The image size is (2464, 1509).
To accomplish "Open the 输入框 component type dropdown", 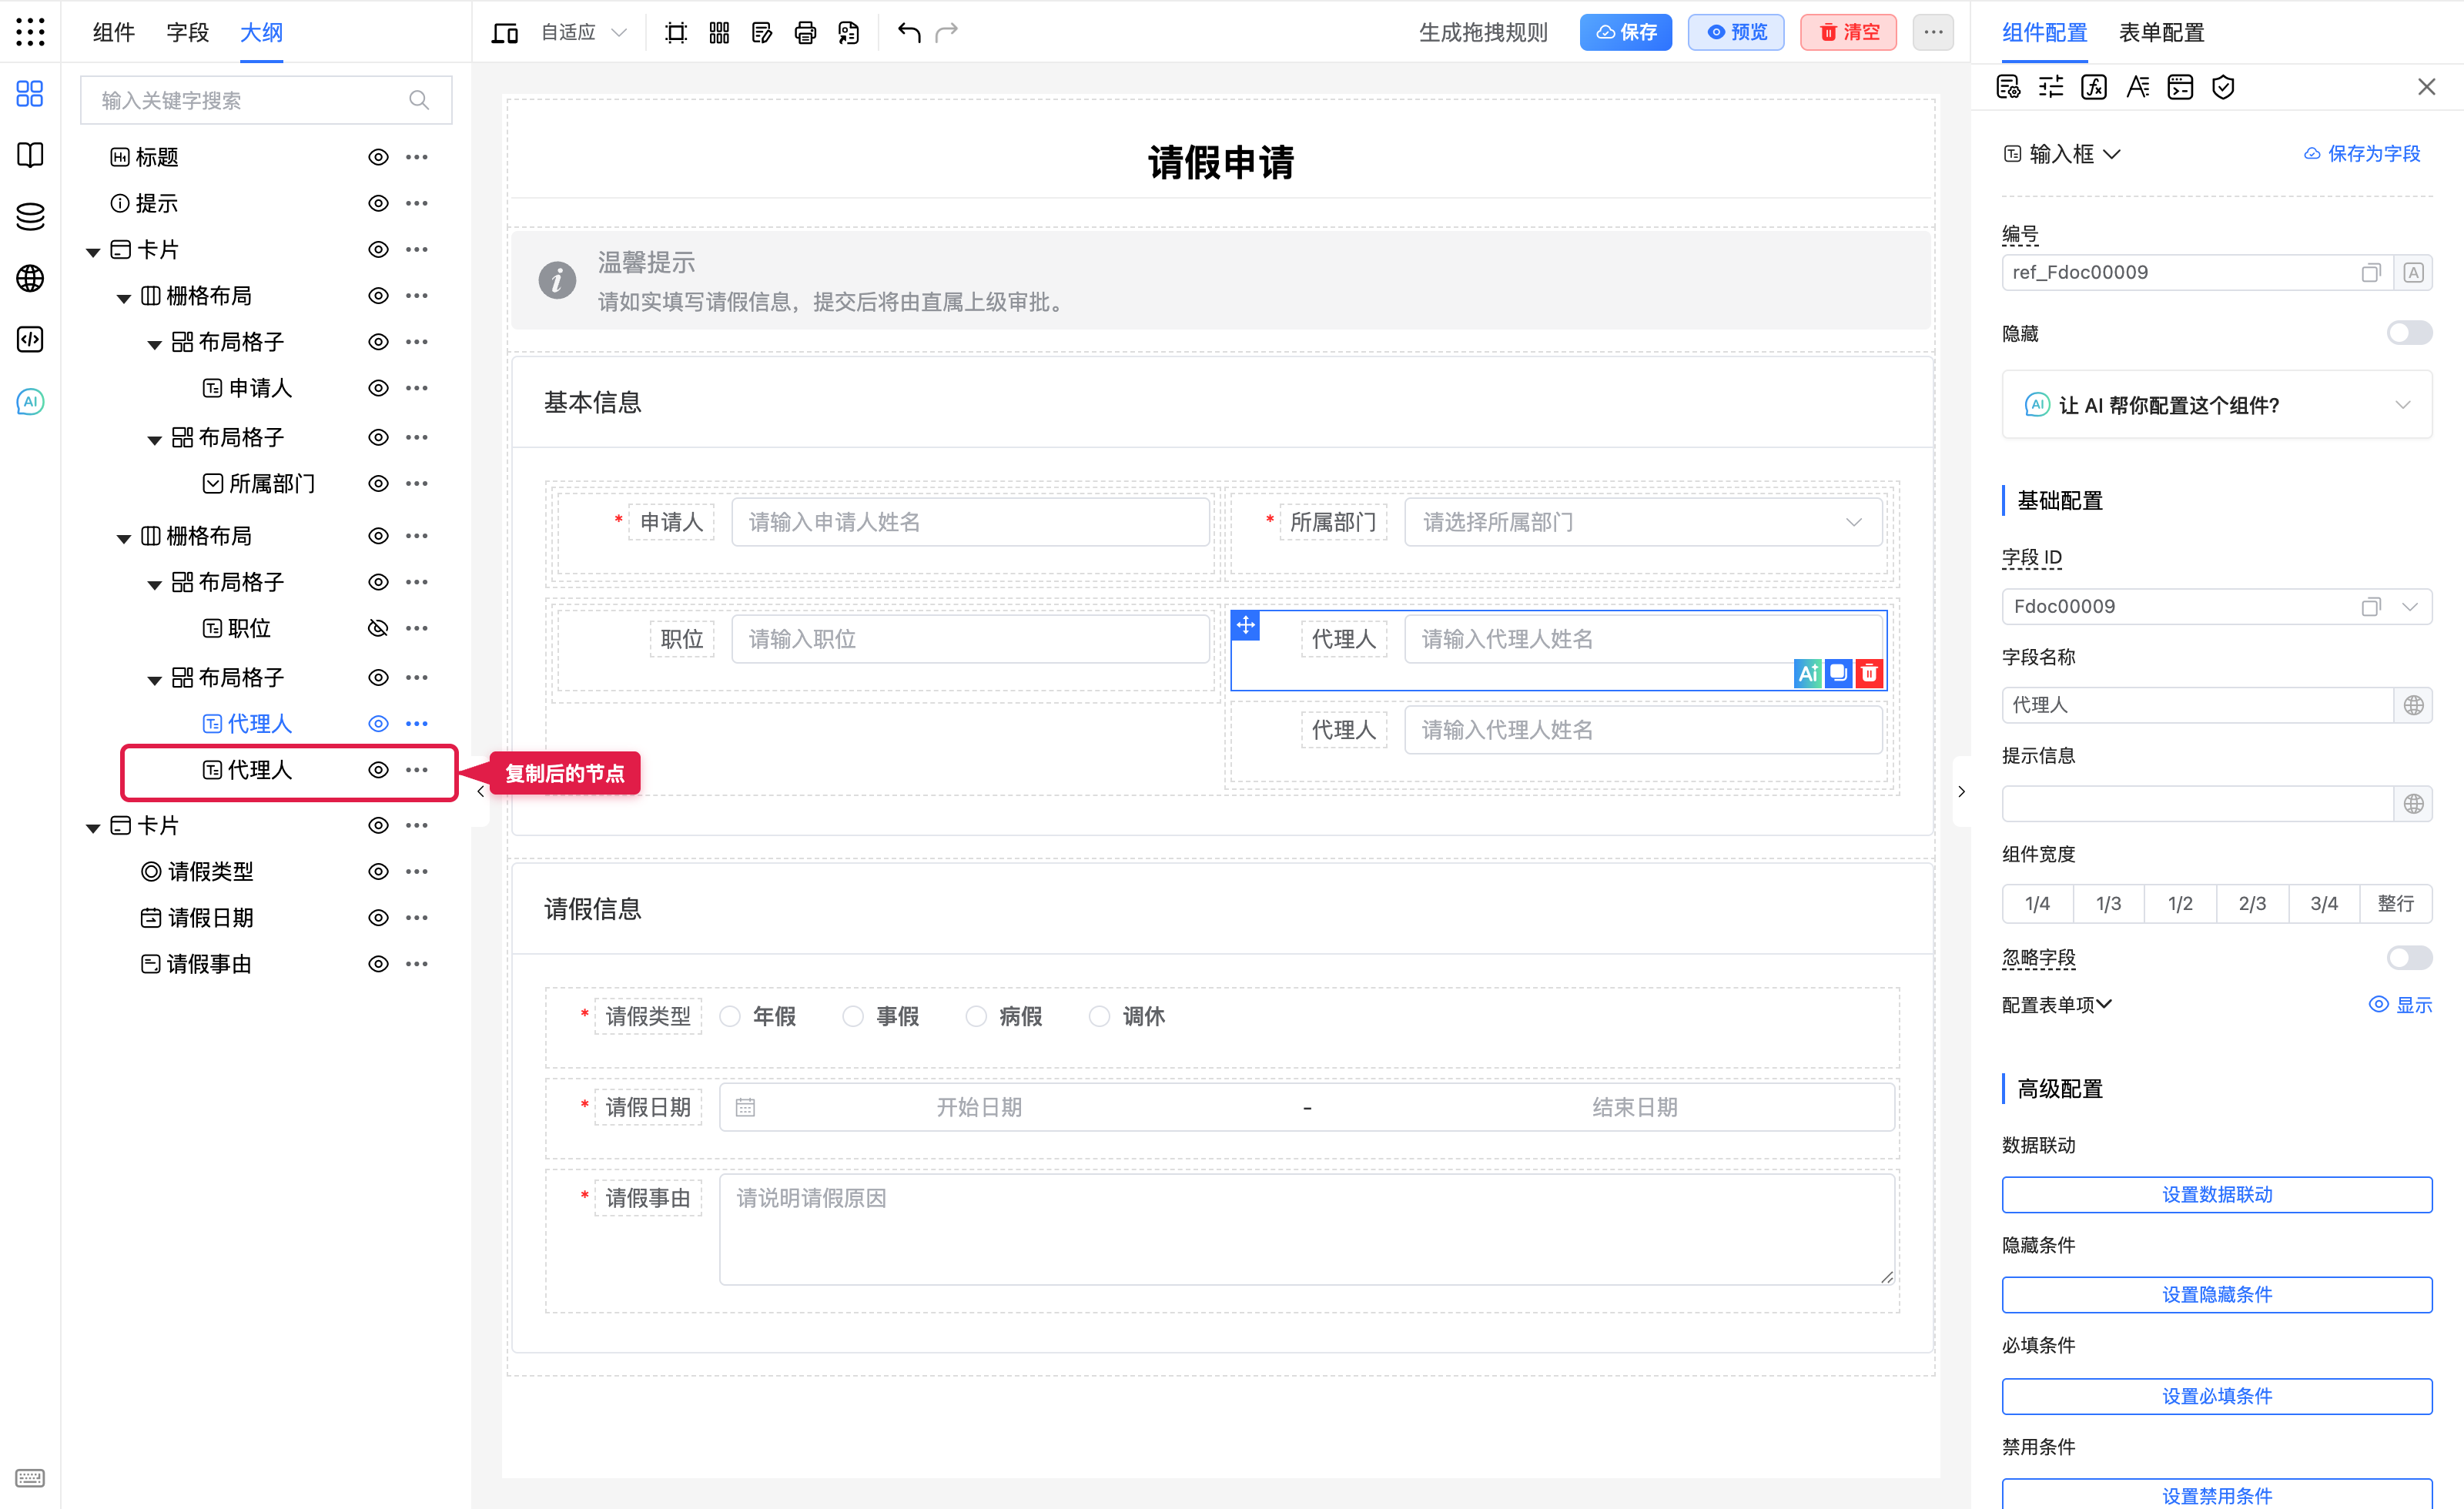I will (x=2062, y=154).
